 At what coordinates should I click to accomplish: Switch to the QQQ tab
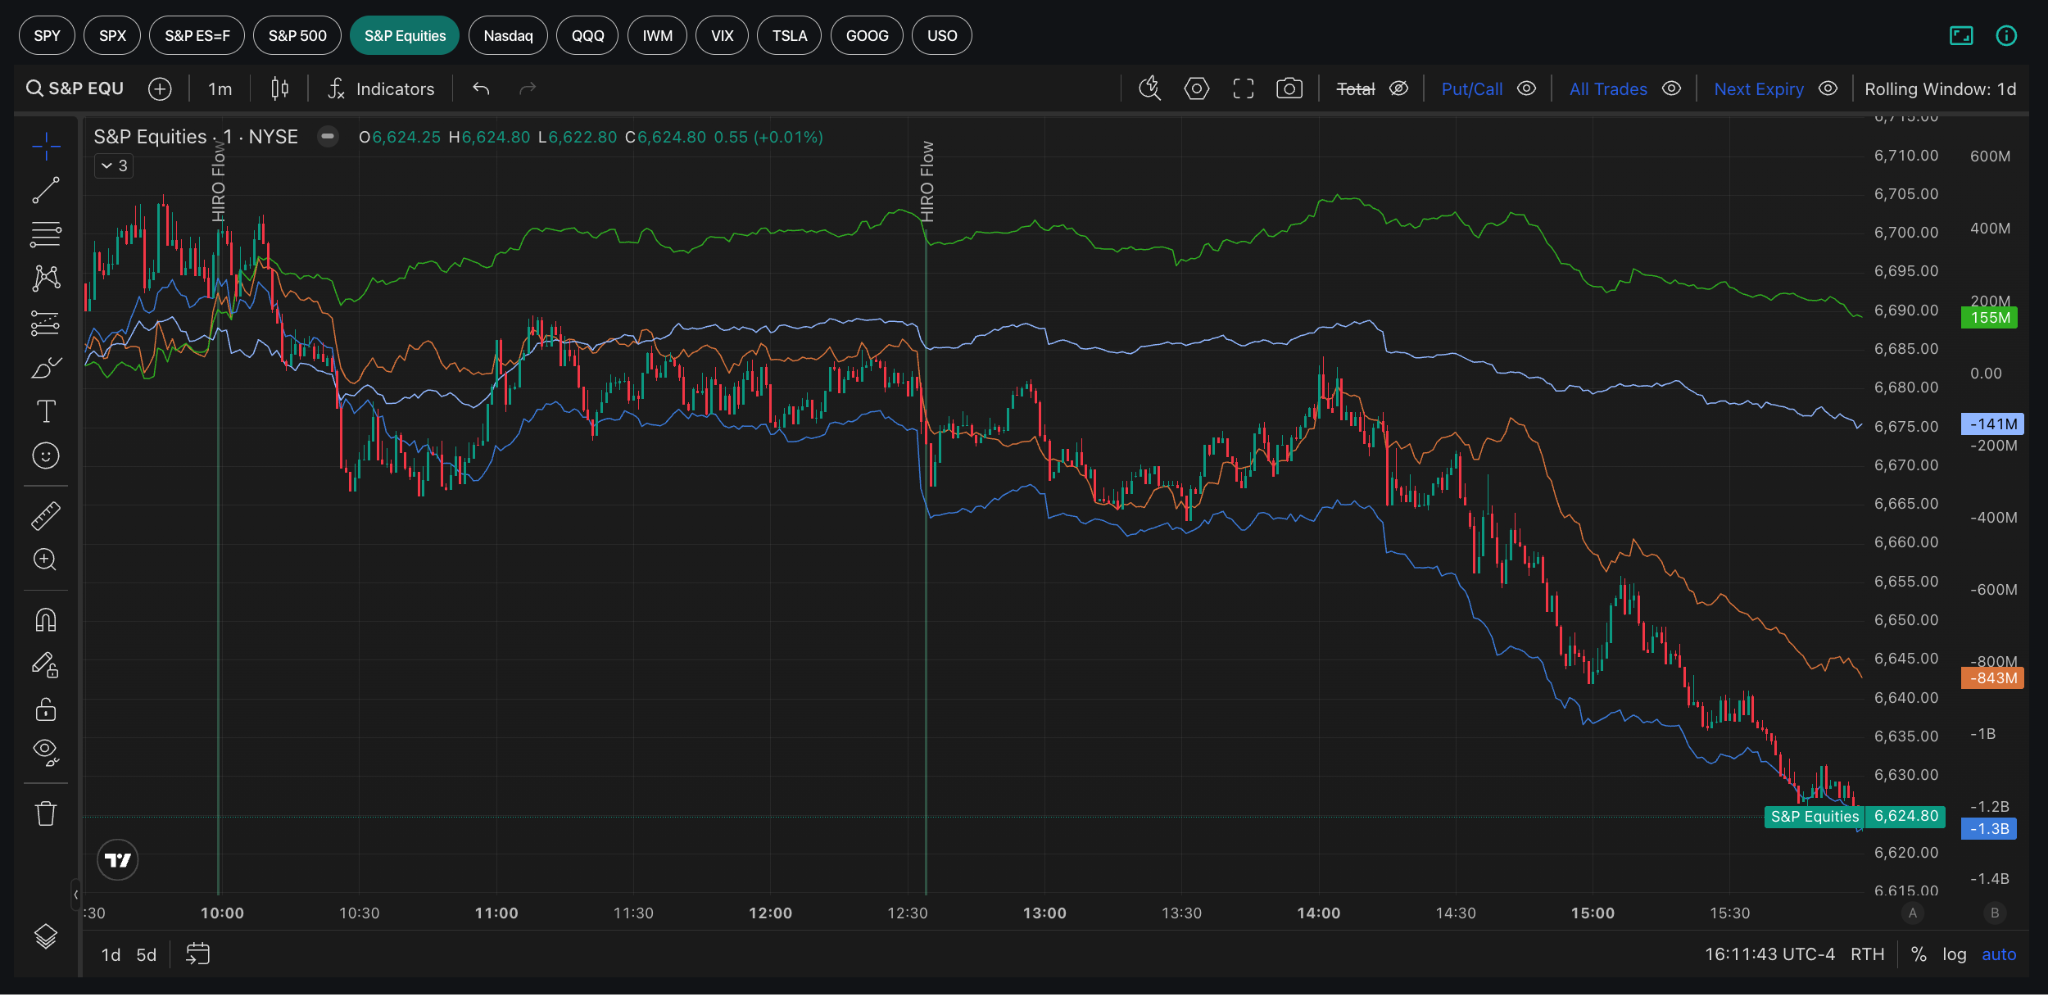pyautogui.click(x=588, y=36)
